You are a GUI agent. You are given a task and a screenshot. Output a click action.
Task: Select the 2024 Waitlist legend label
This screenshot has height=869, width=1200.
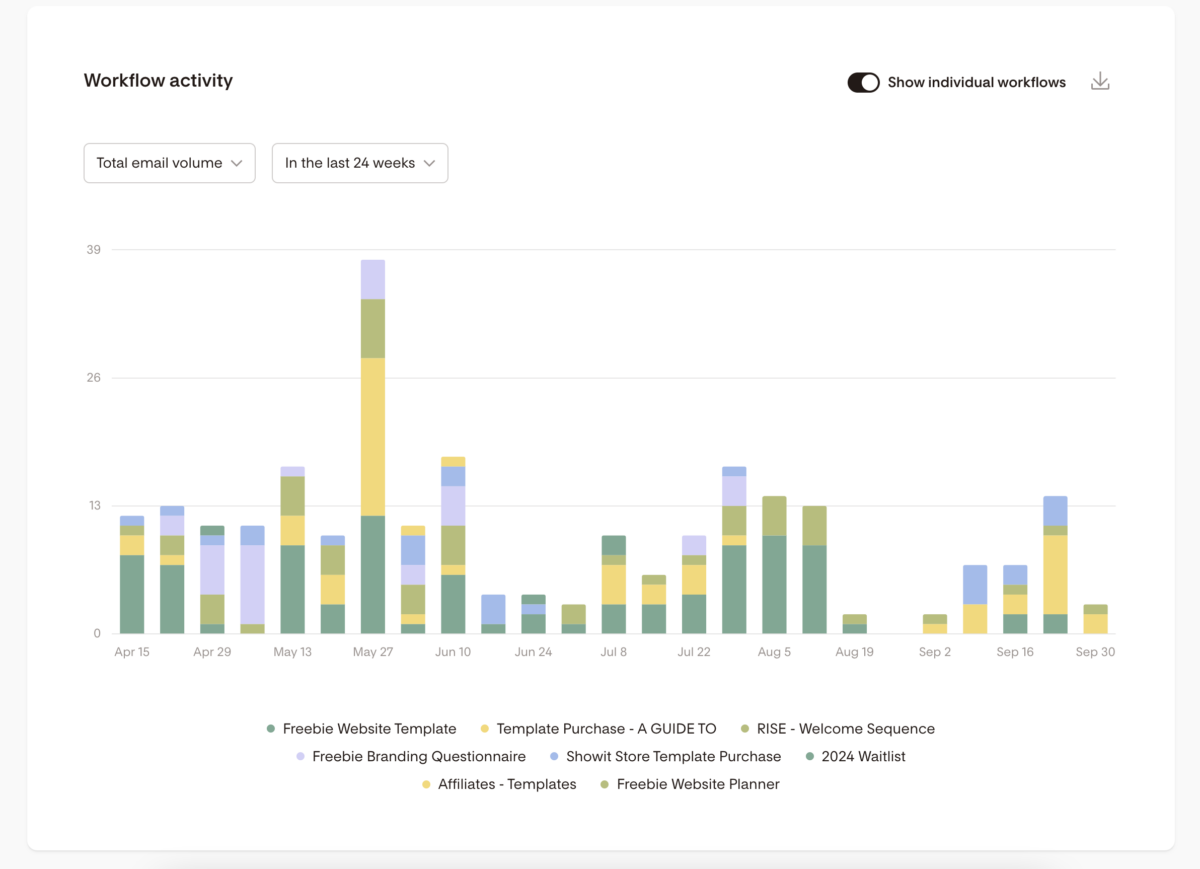[862, 757]
